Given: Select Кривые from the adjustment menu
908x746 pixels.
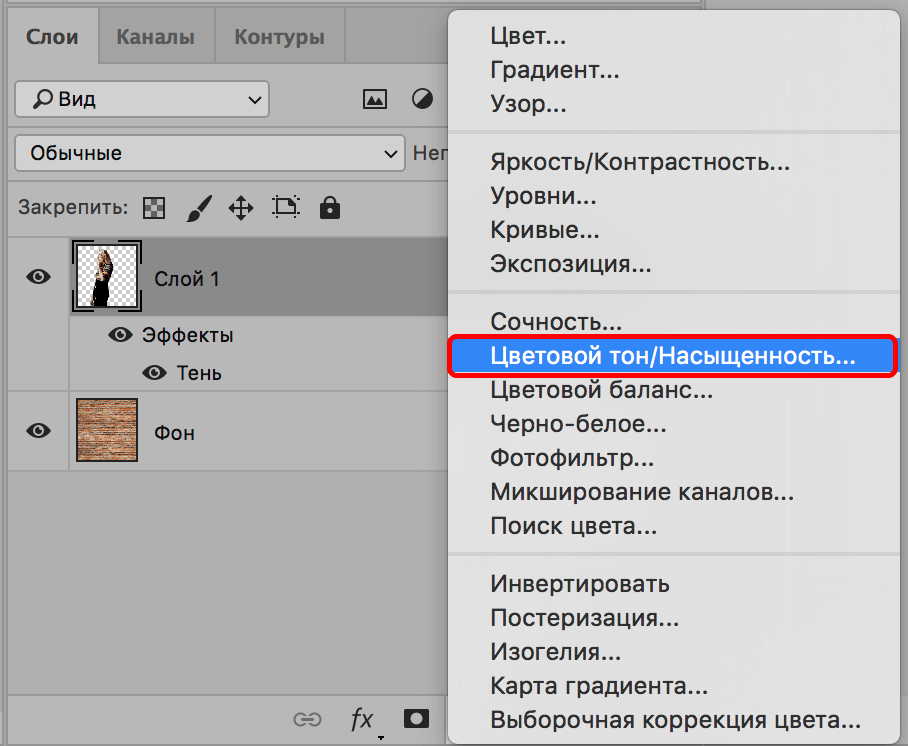Looking at the screenshot, I should (545, 230).
